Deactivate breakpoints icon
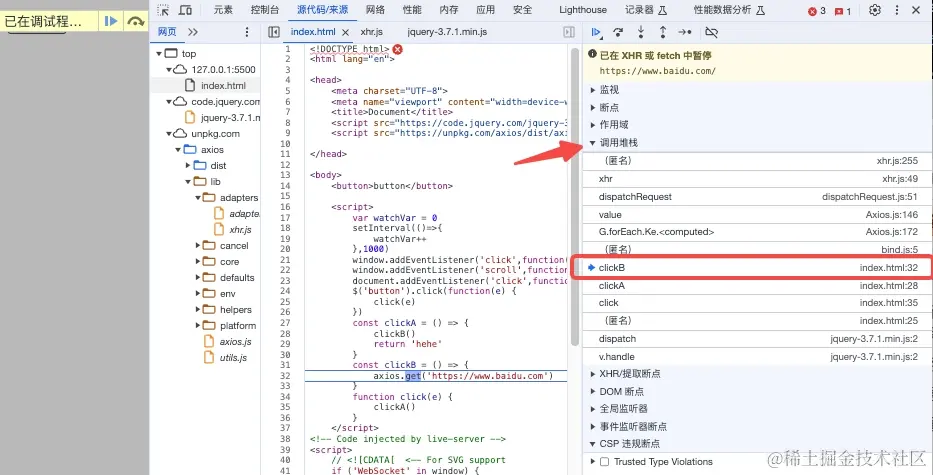Viewport: 933px width, 475px height. pos(711,32)
